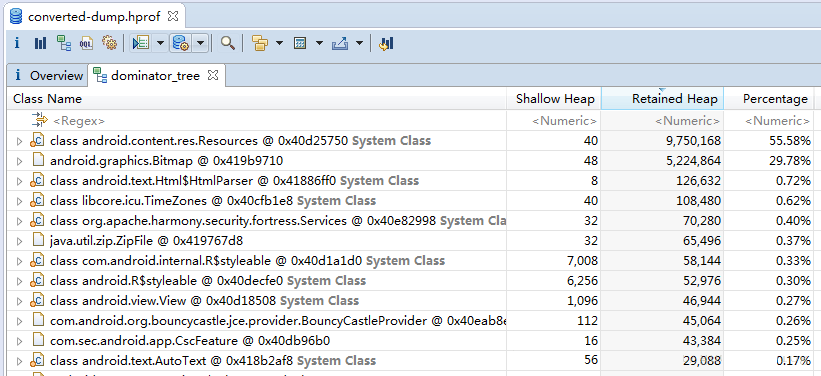Image resolution: width=821 pixels, height=376 pixels.
Task: Sort by Shallow Heap column header
Action: tap(554, 98)
